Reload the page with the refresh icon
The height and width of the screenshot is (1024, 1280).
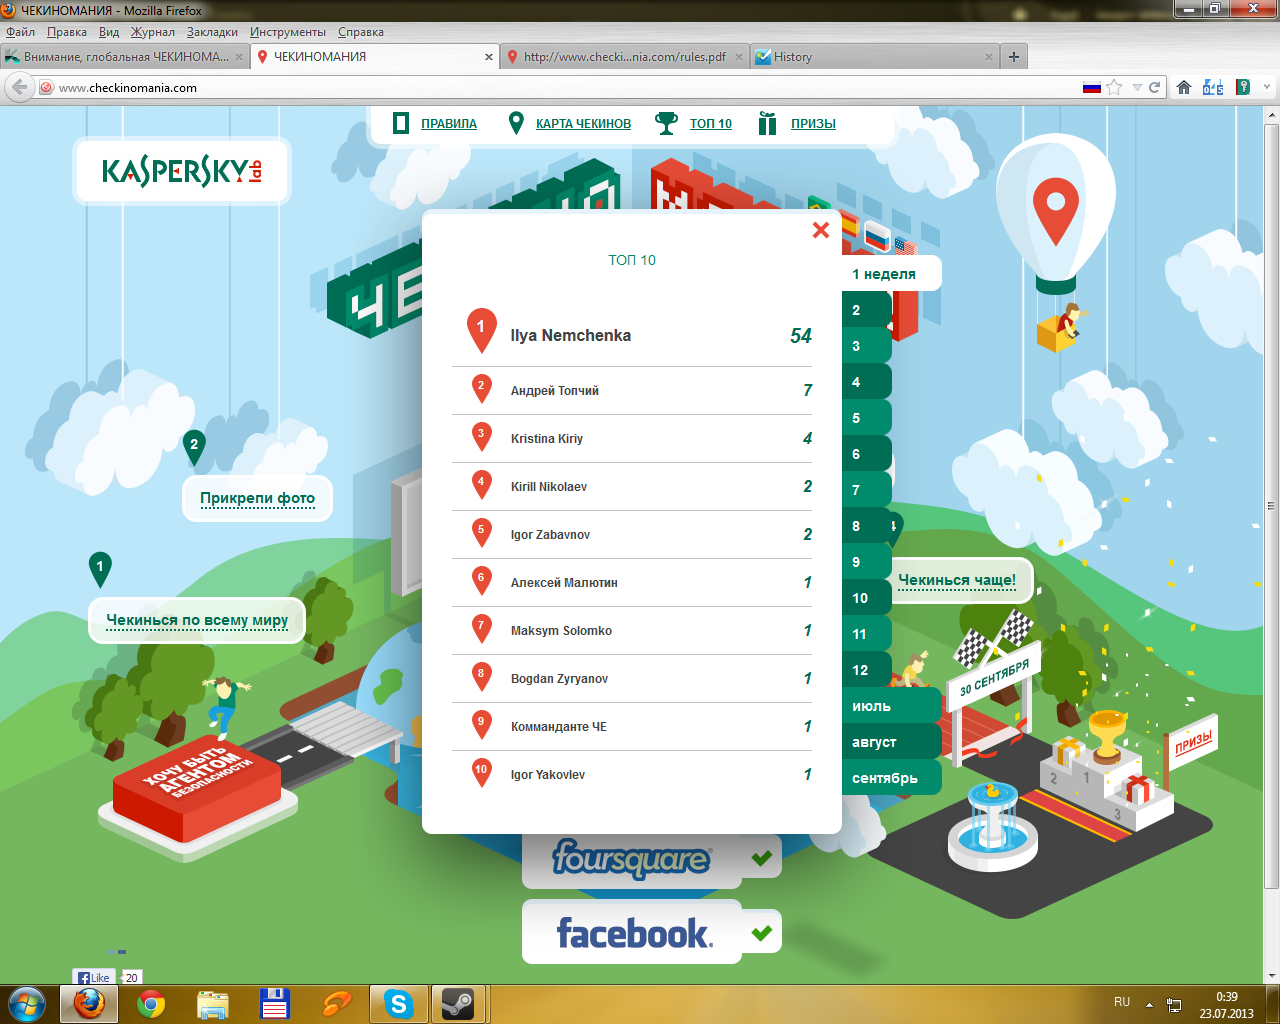[1155, 87]
